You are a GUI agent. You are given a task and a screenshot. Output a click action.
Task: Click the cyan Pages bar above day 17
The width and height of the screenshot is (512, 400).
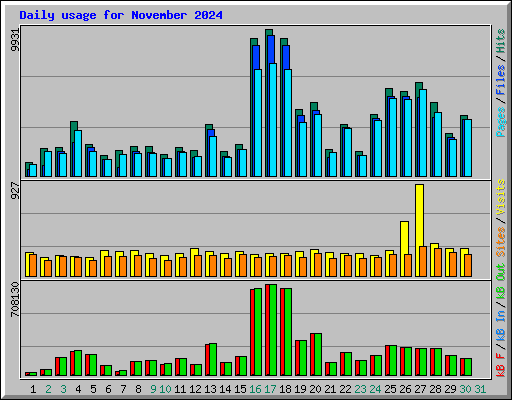click(x=273, y=120)
